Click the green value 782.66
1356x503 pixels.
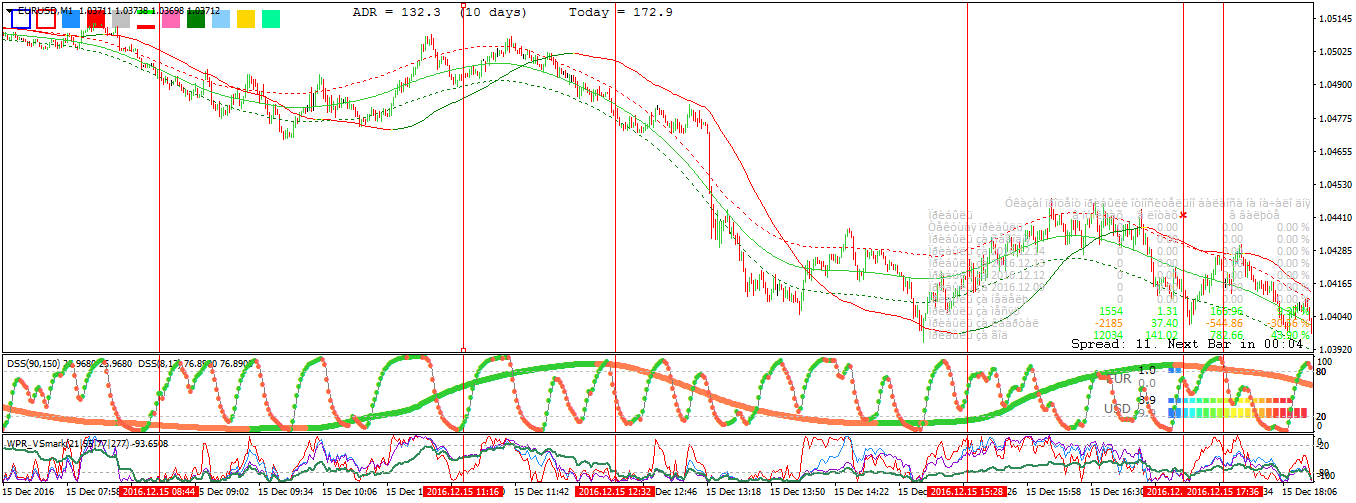(x=1226, y=335)
